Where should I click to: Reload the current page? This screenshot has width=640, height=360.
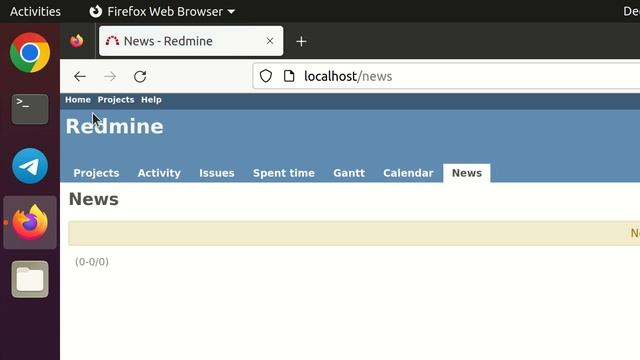pos(140,76)
